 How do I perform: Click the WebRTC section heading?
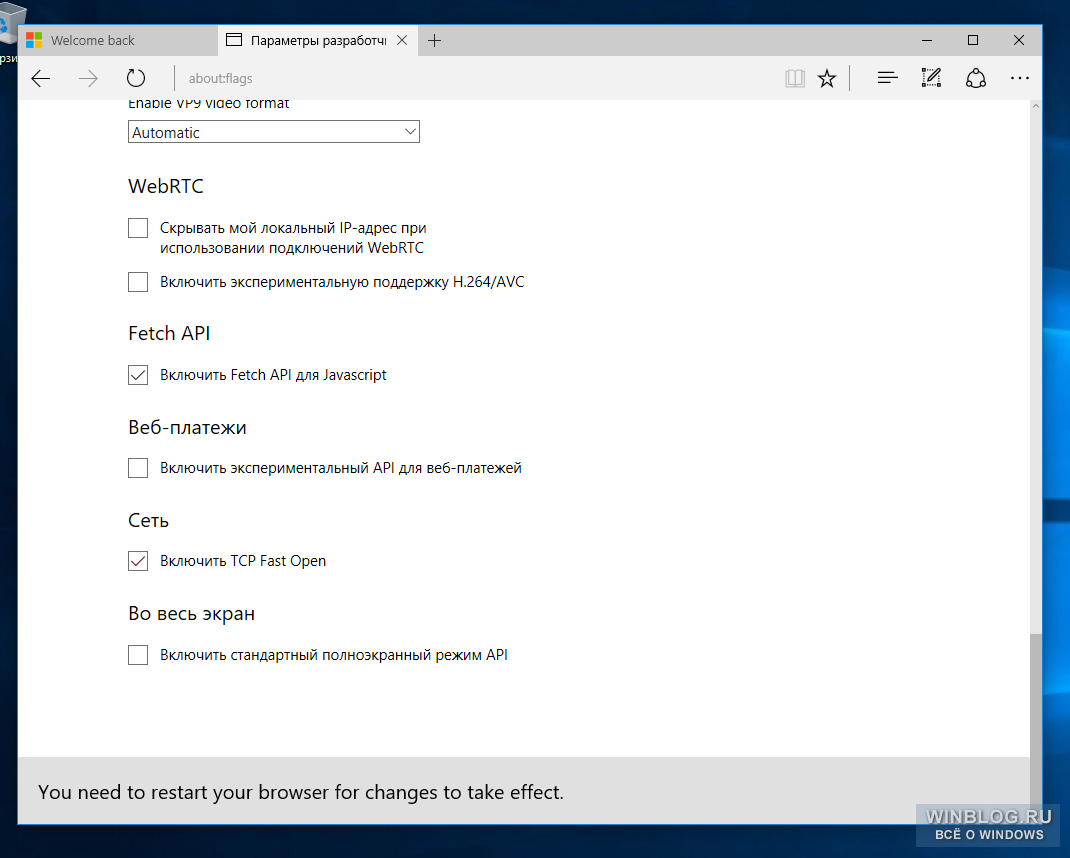[166, 186]
